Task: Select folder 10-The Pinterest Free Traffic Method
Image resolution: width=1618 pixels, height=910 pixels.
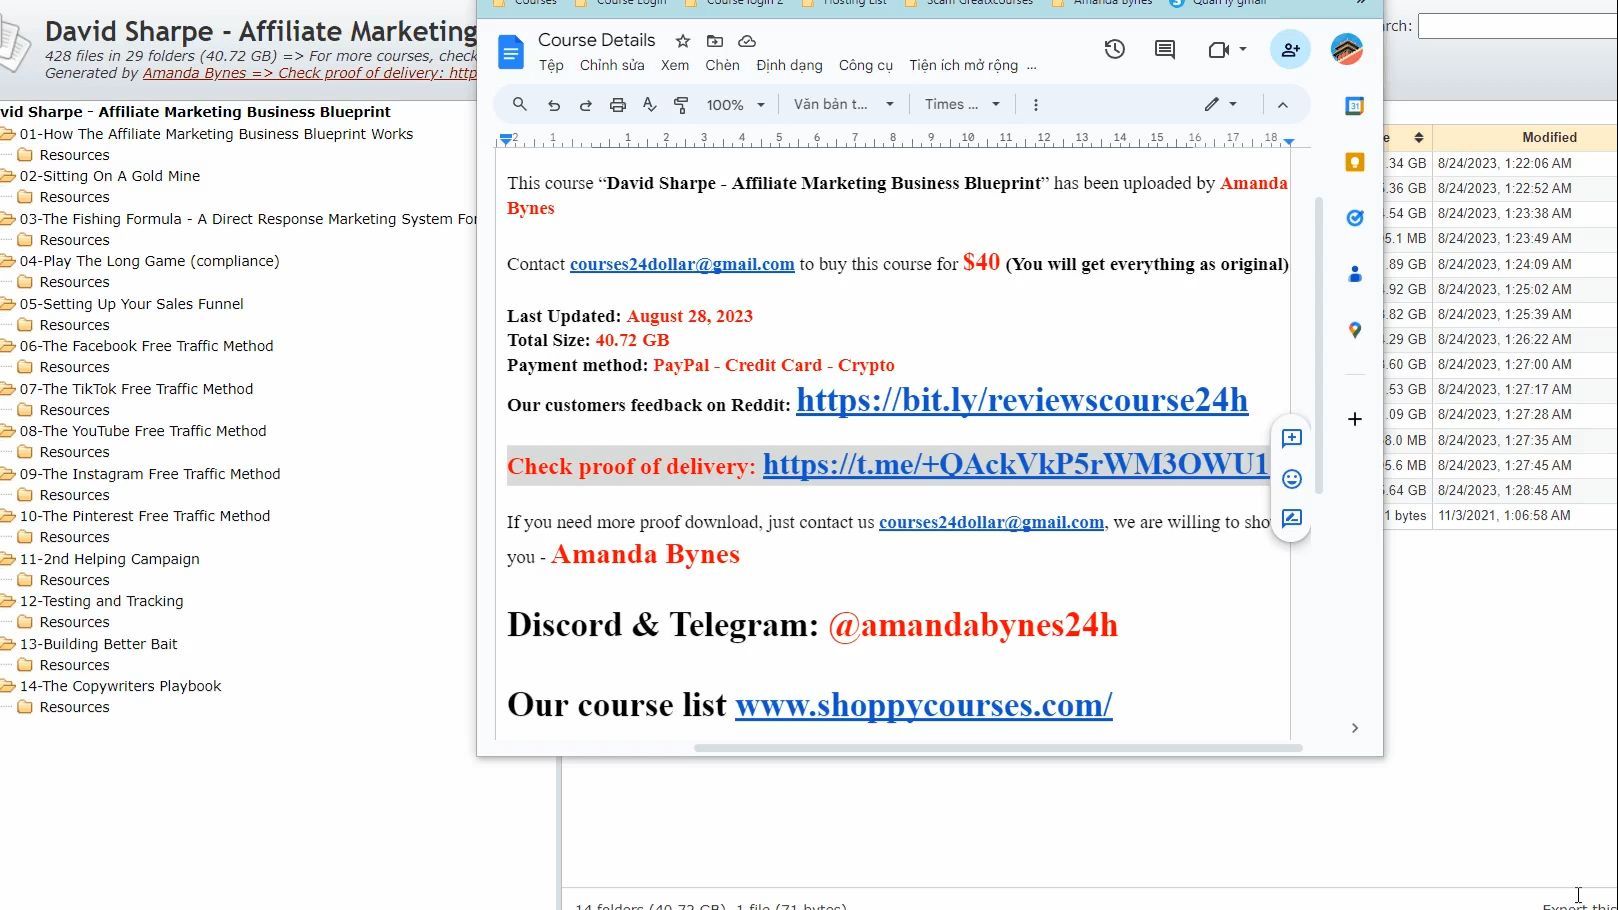Action: coord(145,516)
